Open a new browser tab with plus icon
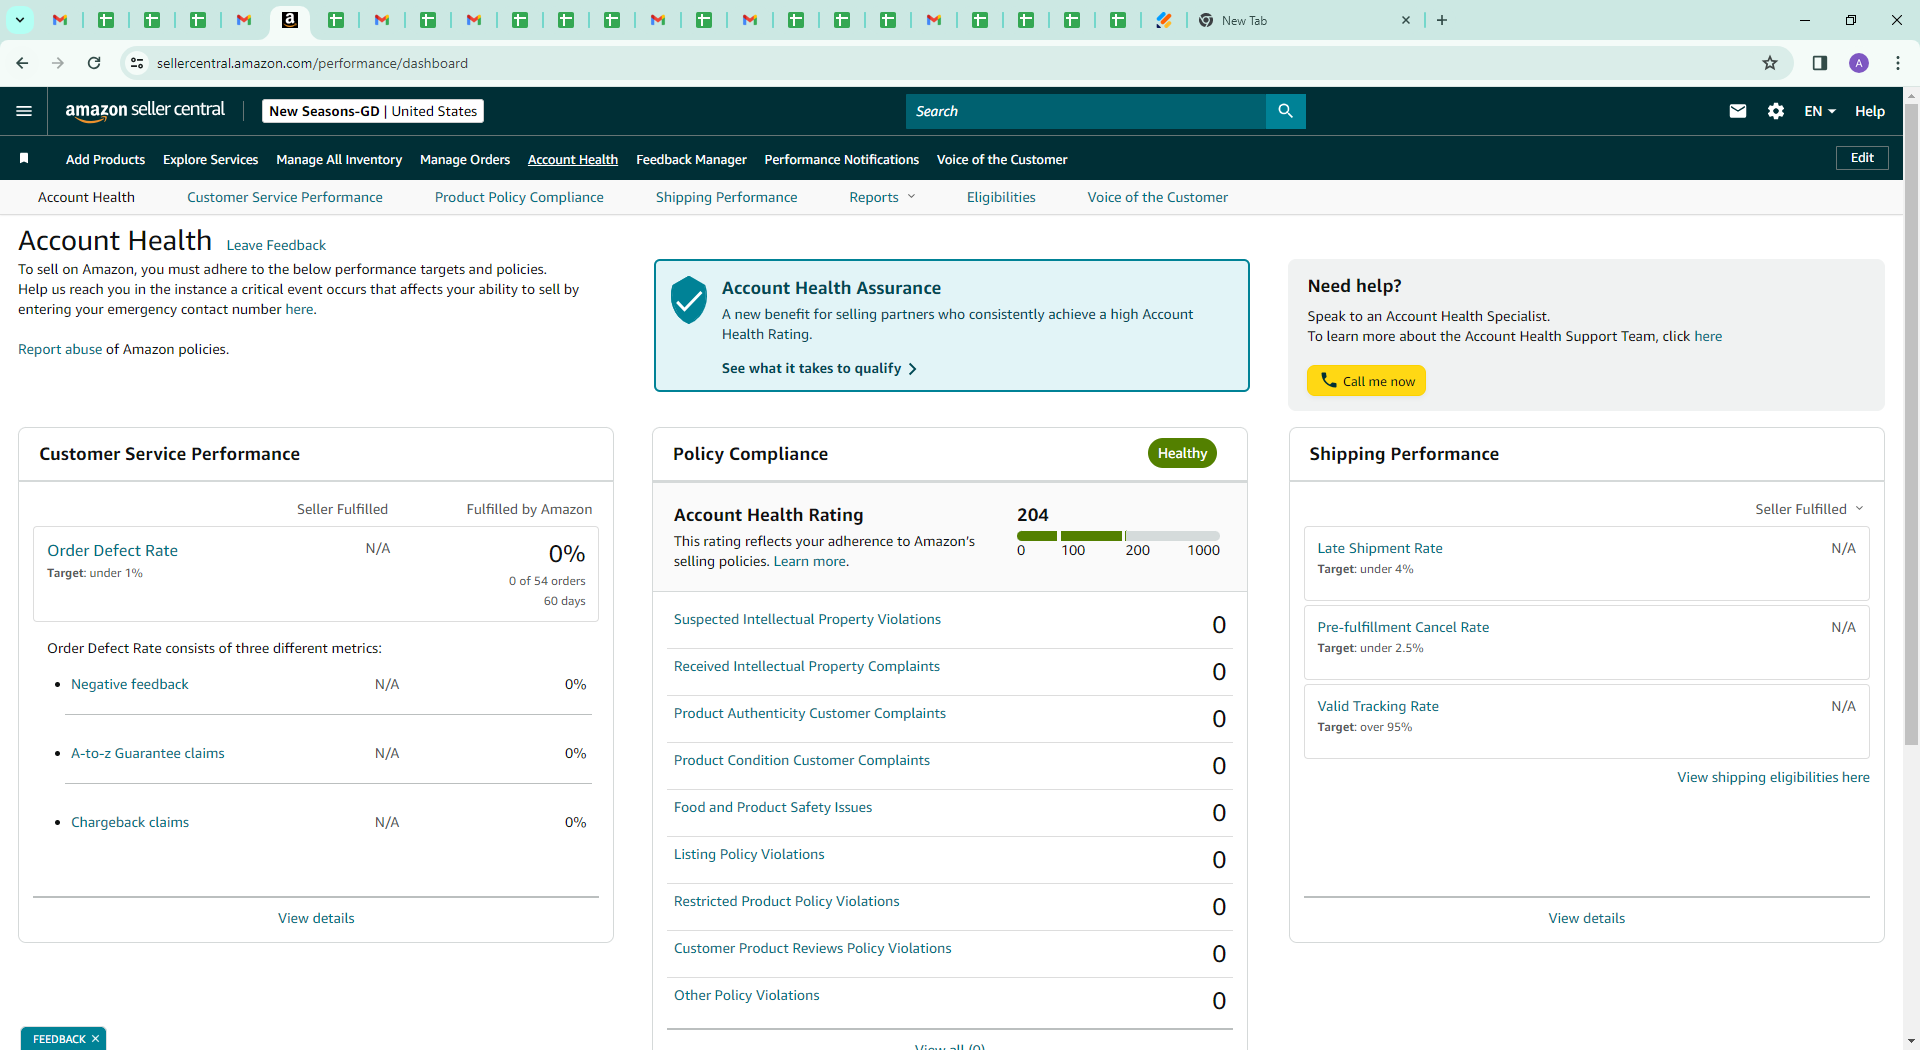The width and height of the screenshot is (1920, 1050). pyautogui.click(x=1442, y=20)
